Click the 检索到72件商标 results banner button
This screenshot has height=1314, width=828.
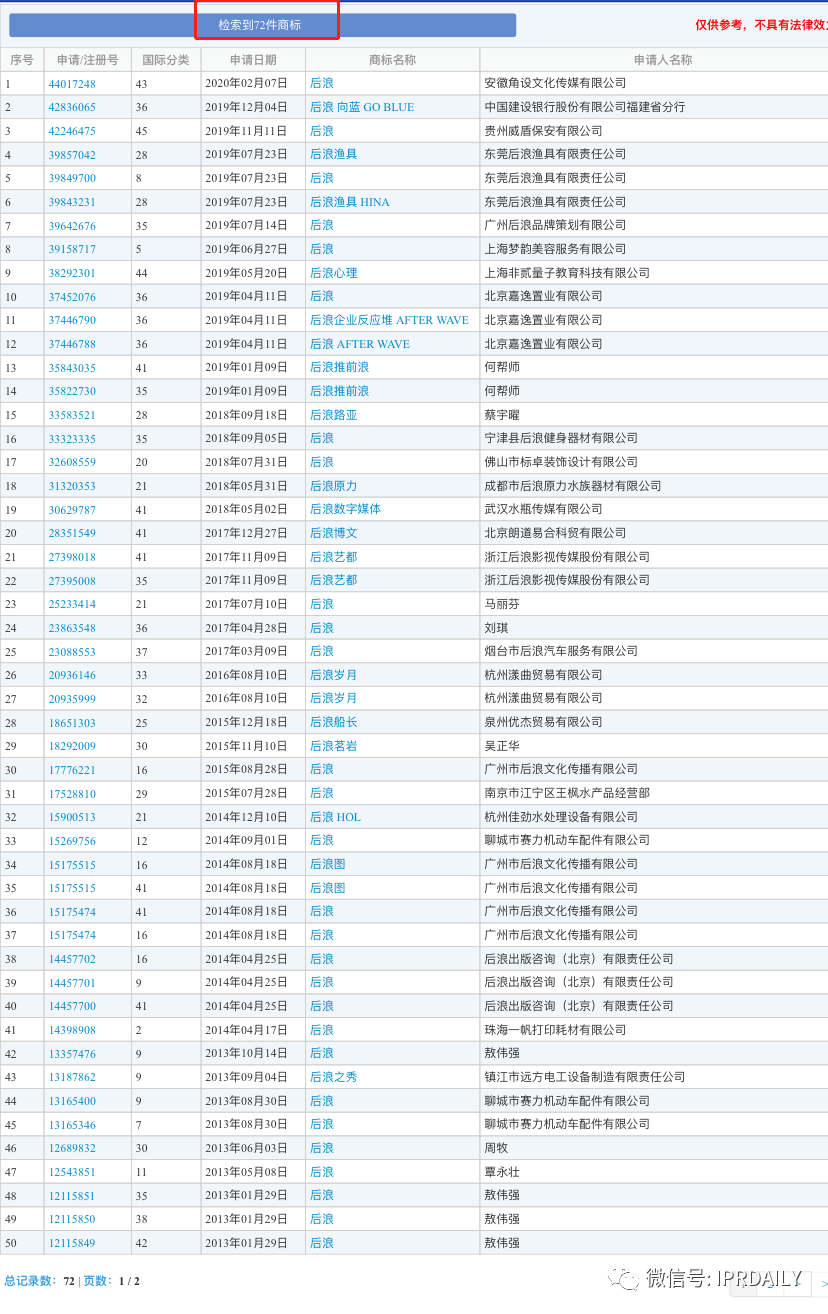click(x=262, y=25)
